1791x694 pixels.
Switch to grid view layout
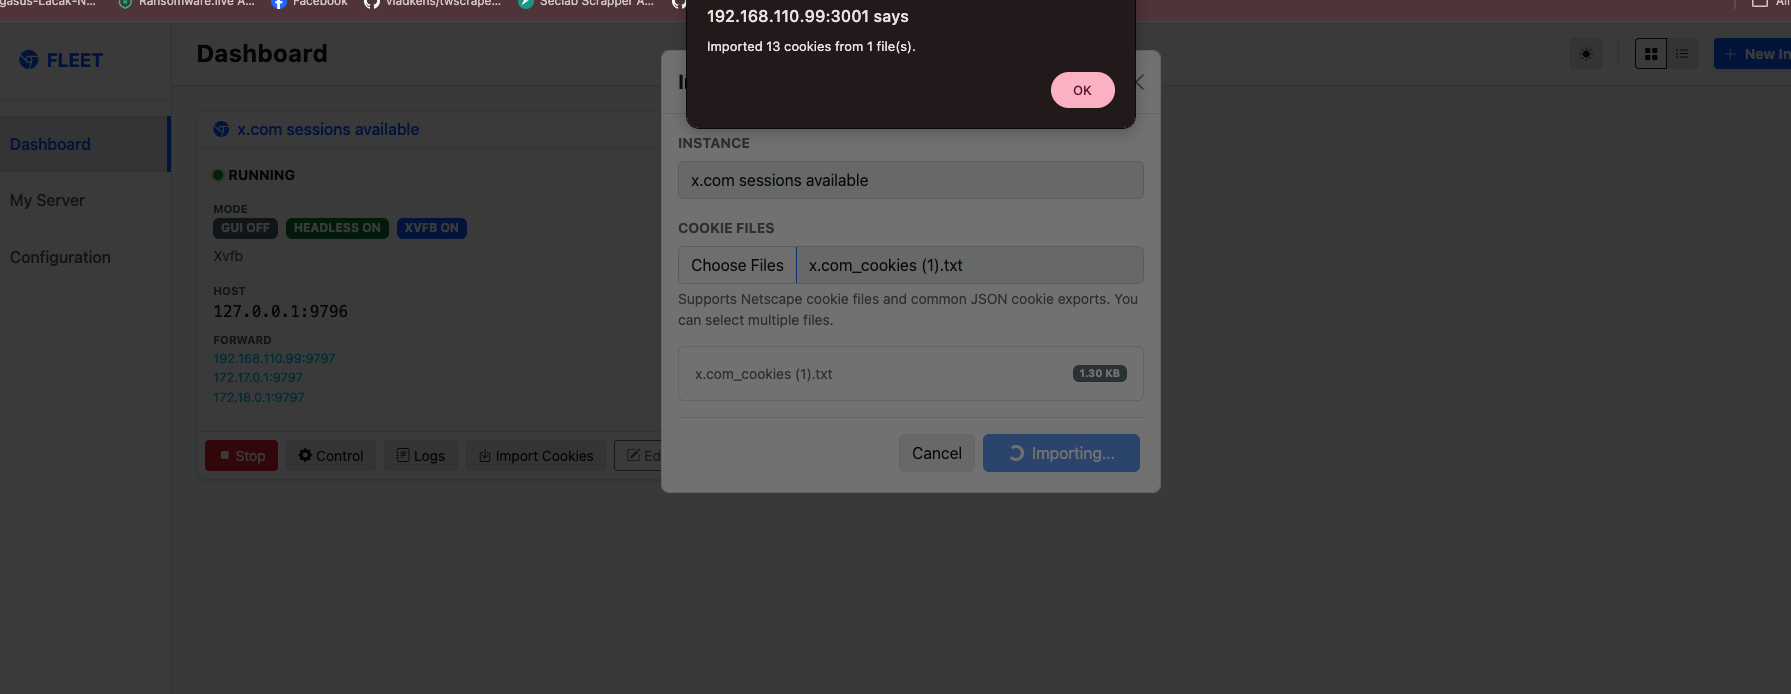tap(1651, 54)
